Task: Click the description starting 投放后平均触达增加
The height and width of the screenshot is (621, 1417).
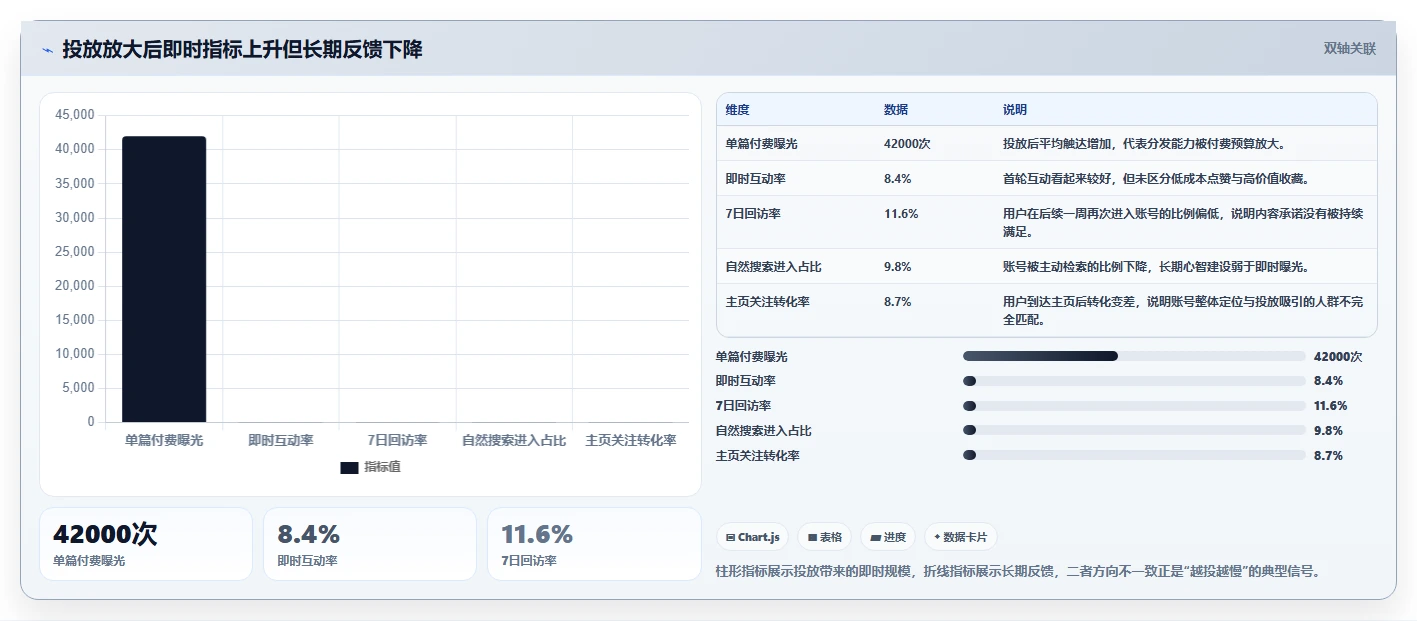Action: (x=1144, y=144)
